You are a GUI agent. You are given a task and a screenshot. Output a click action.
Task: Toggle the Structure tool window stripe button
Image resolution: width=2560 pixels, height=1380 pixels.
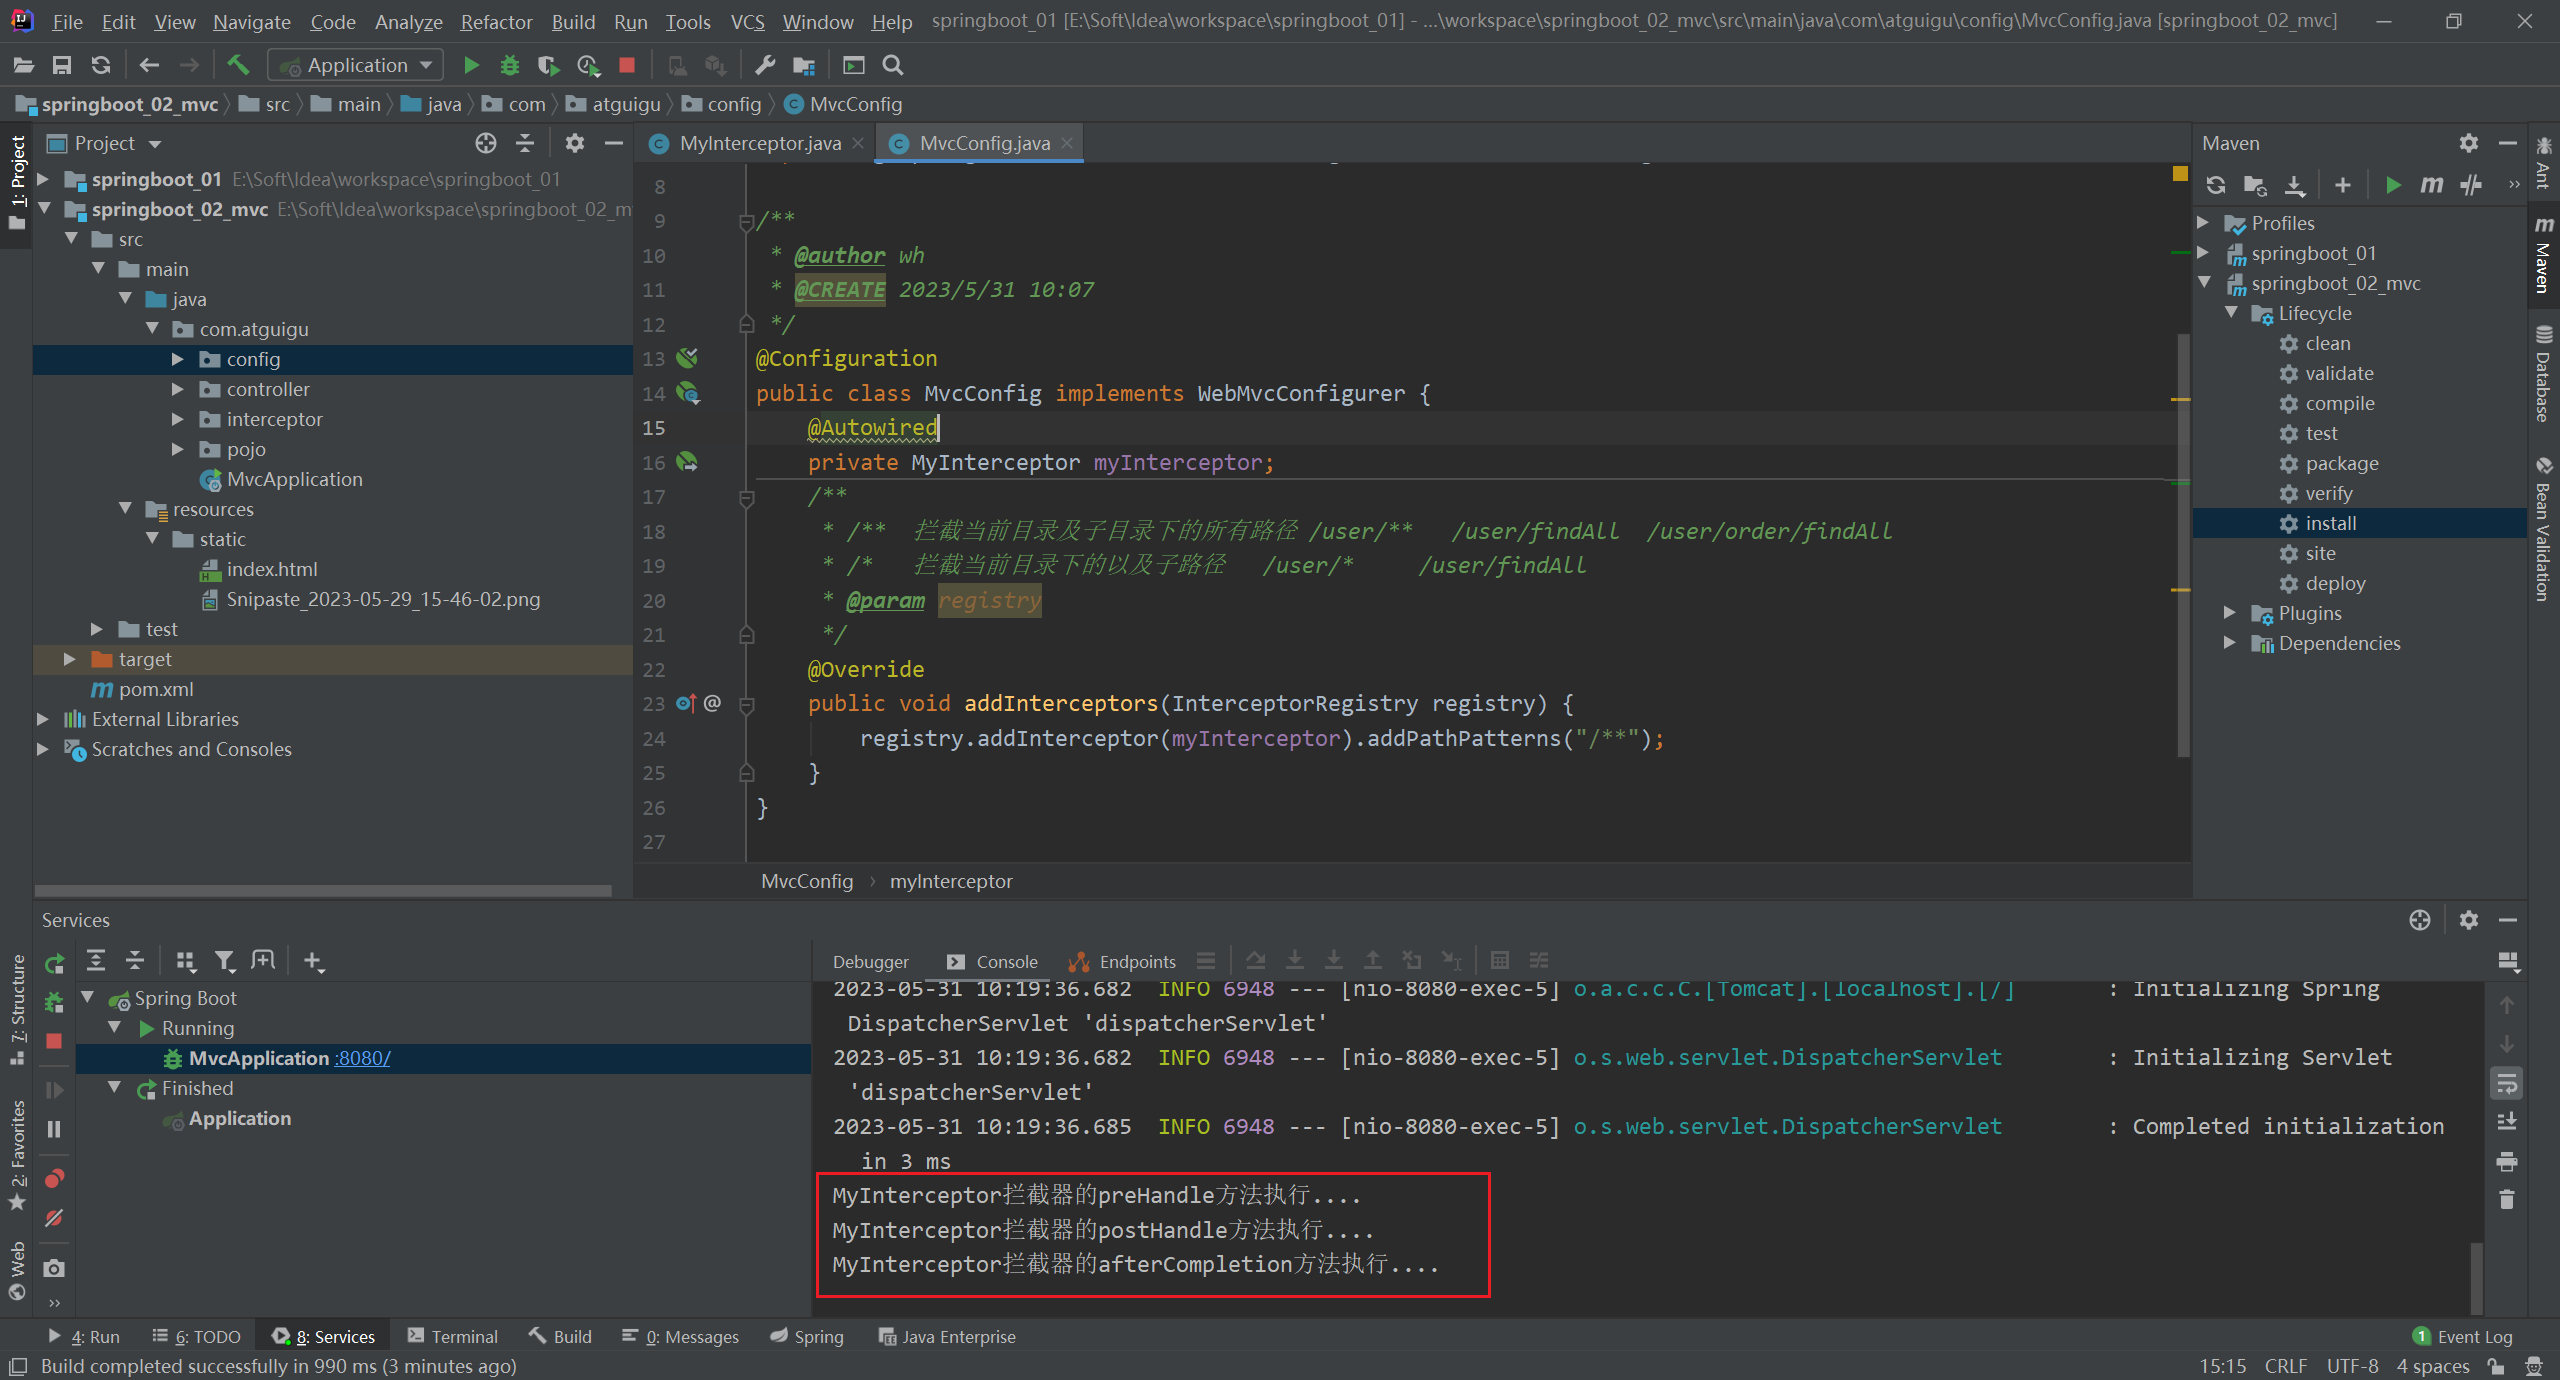pos(16,1010)
